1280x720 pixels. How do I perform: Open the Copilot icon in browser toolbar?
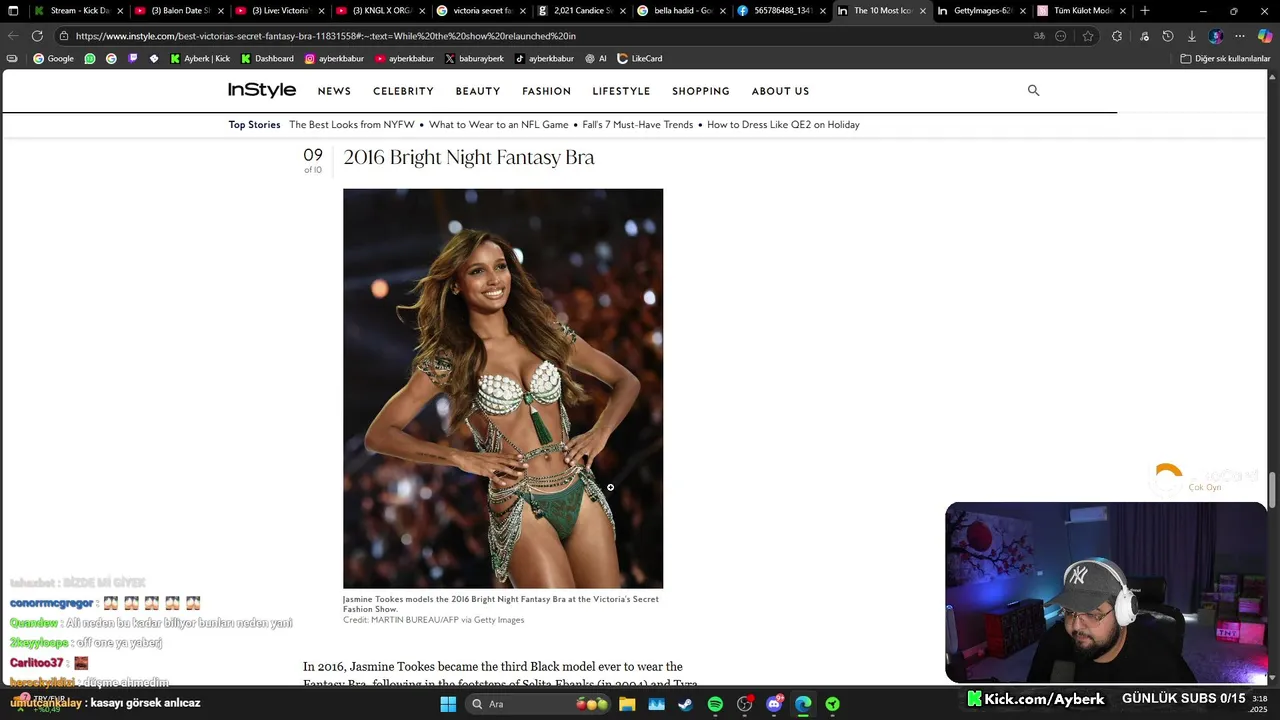point(1265,36)
